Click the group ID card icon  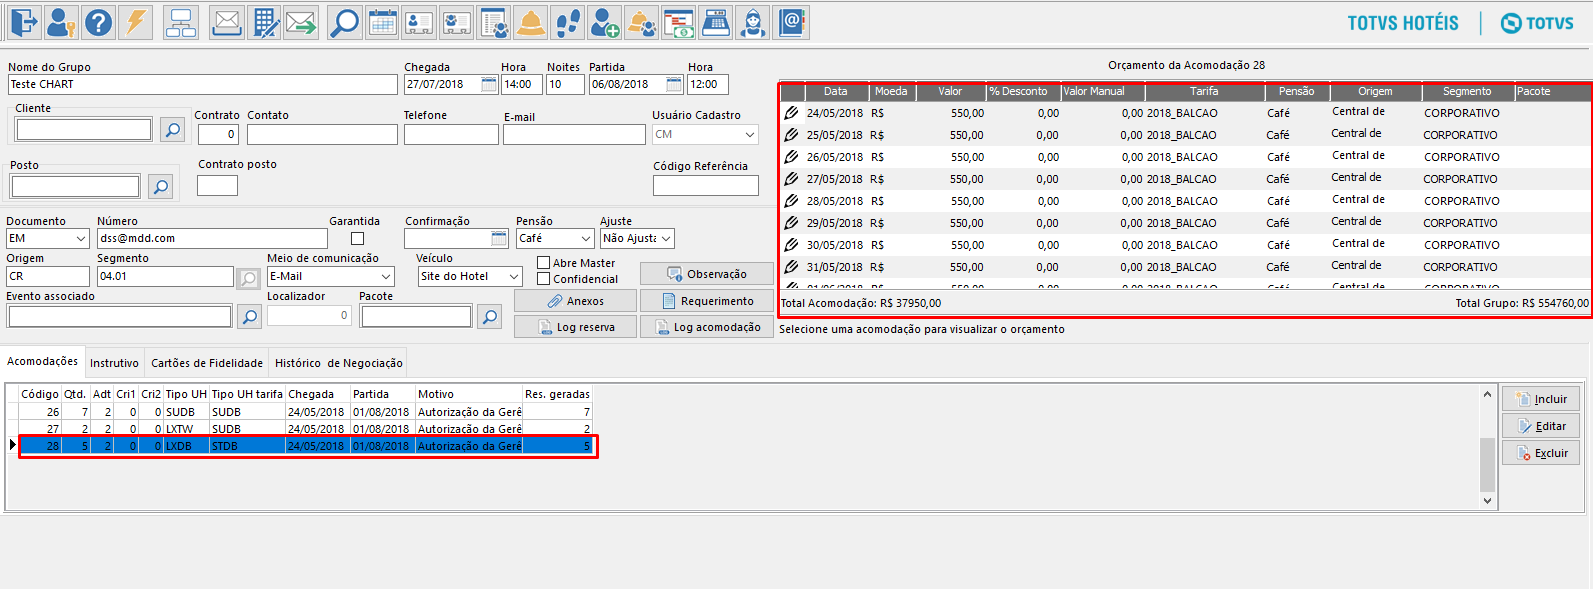pos(456,22)
